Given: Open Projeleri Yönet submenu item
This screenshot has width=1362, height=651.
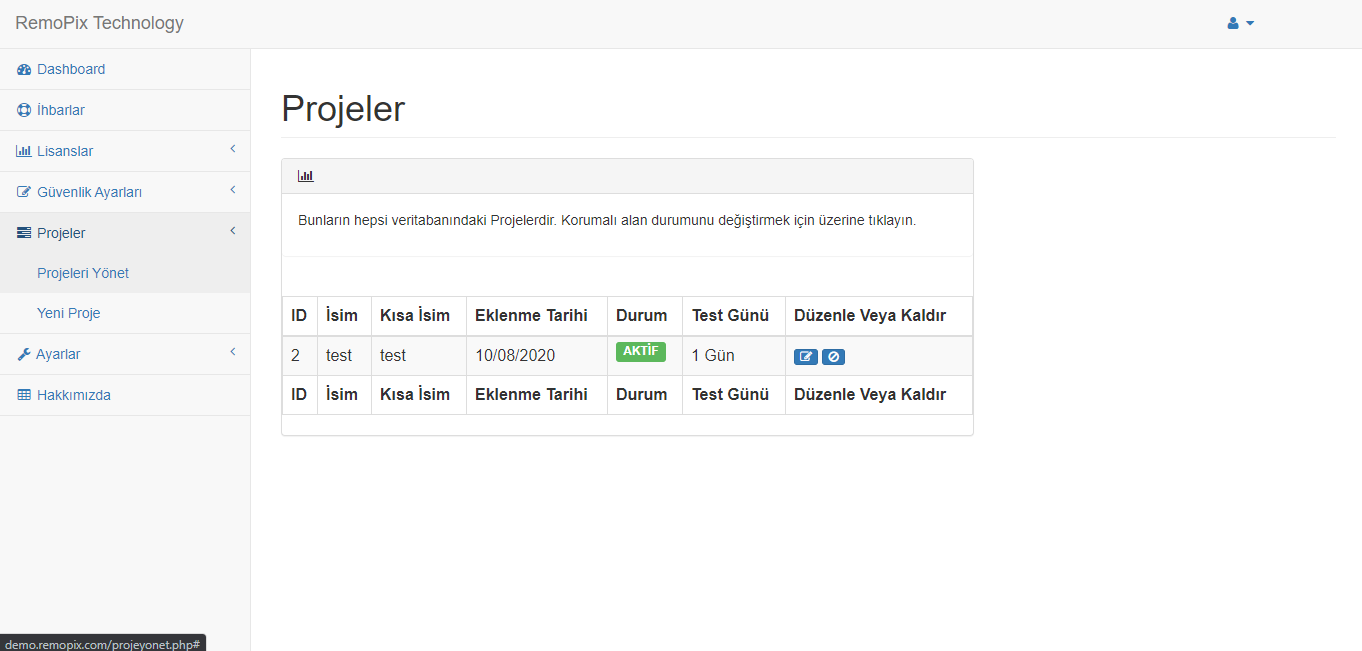Looking at the screenshot, I should point(83,273).
